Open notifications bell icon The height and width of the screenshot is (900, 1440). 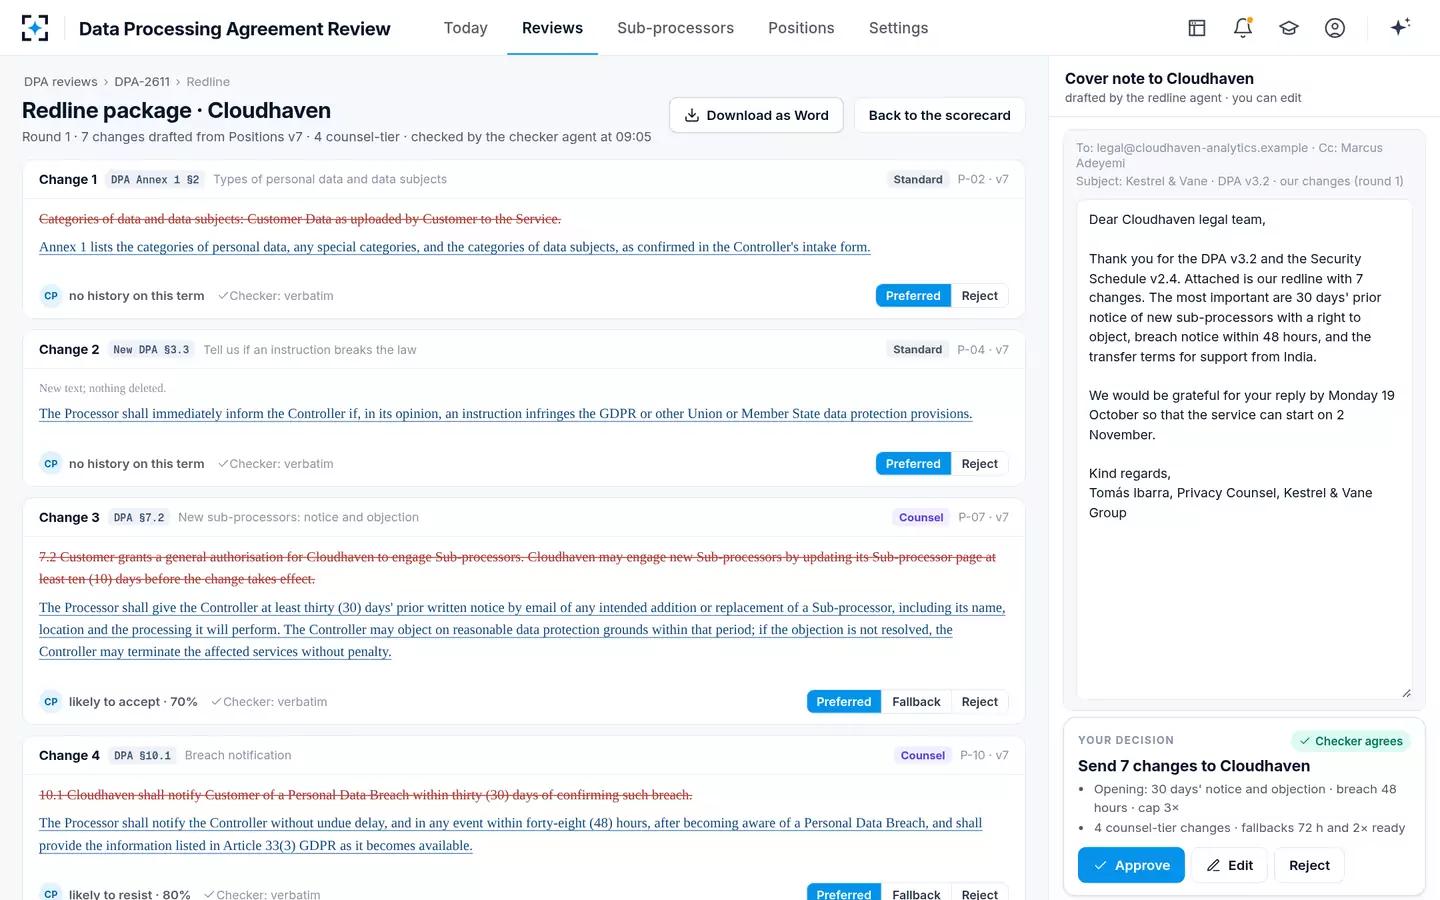(x=1243, y=28)
